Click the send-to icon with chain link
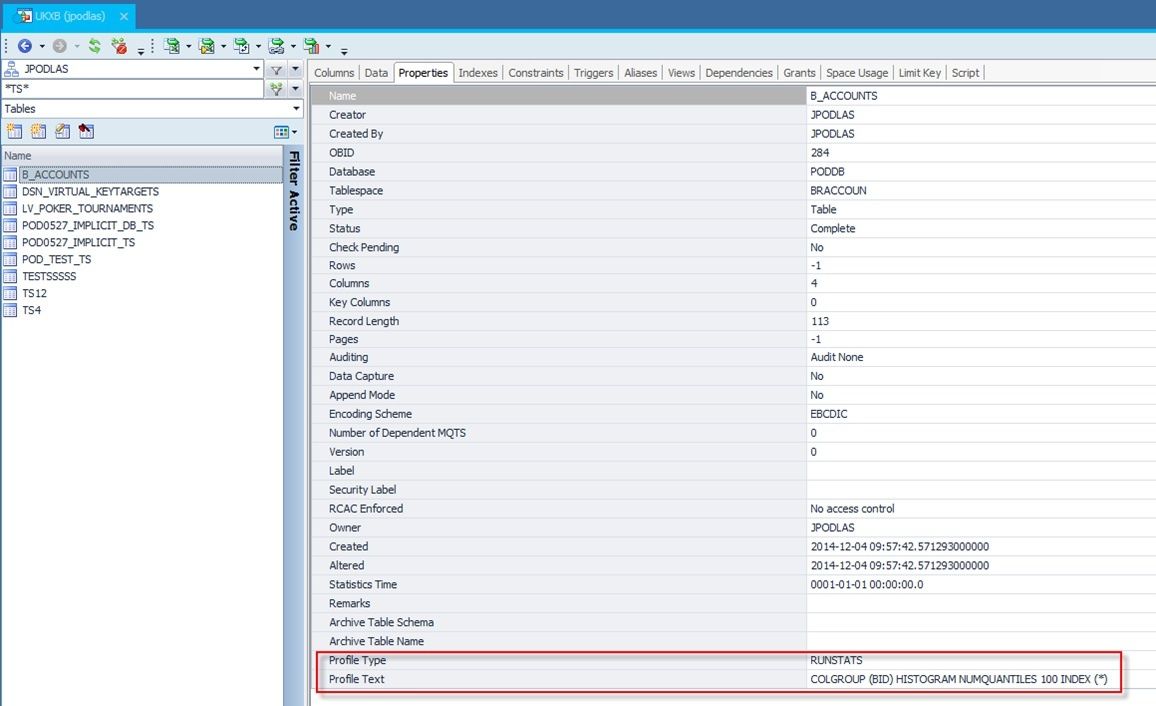This screenshot has height=706, width=1156. click(276, 46)
